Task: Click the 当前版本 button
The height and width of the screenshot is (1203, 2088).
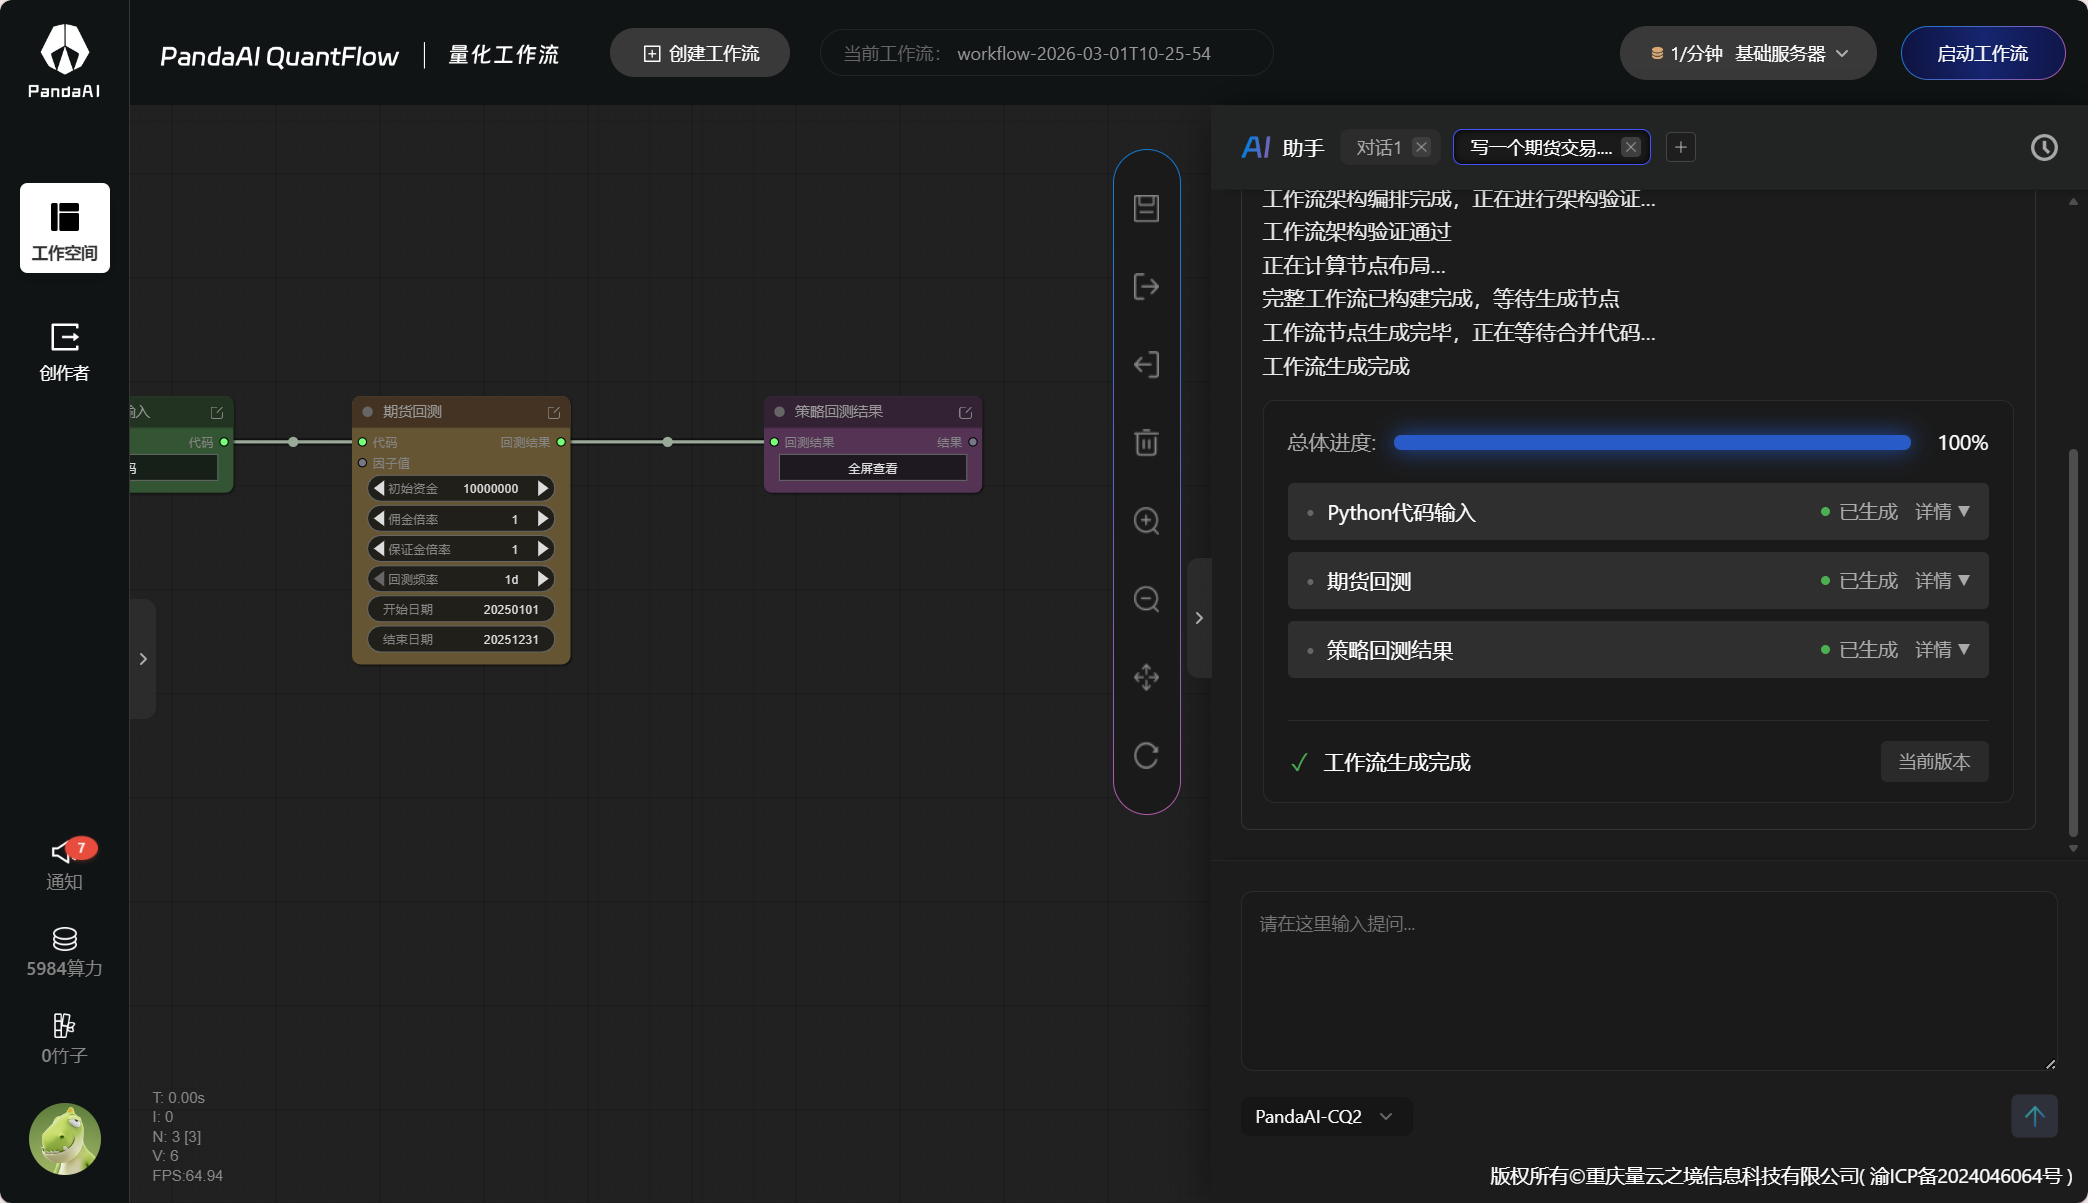Action: (x=1934, y=762)
